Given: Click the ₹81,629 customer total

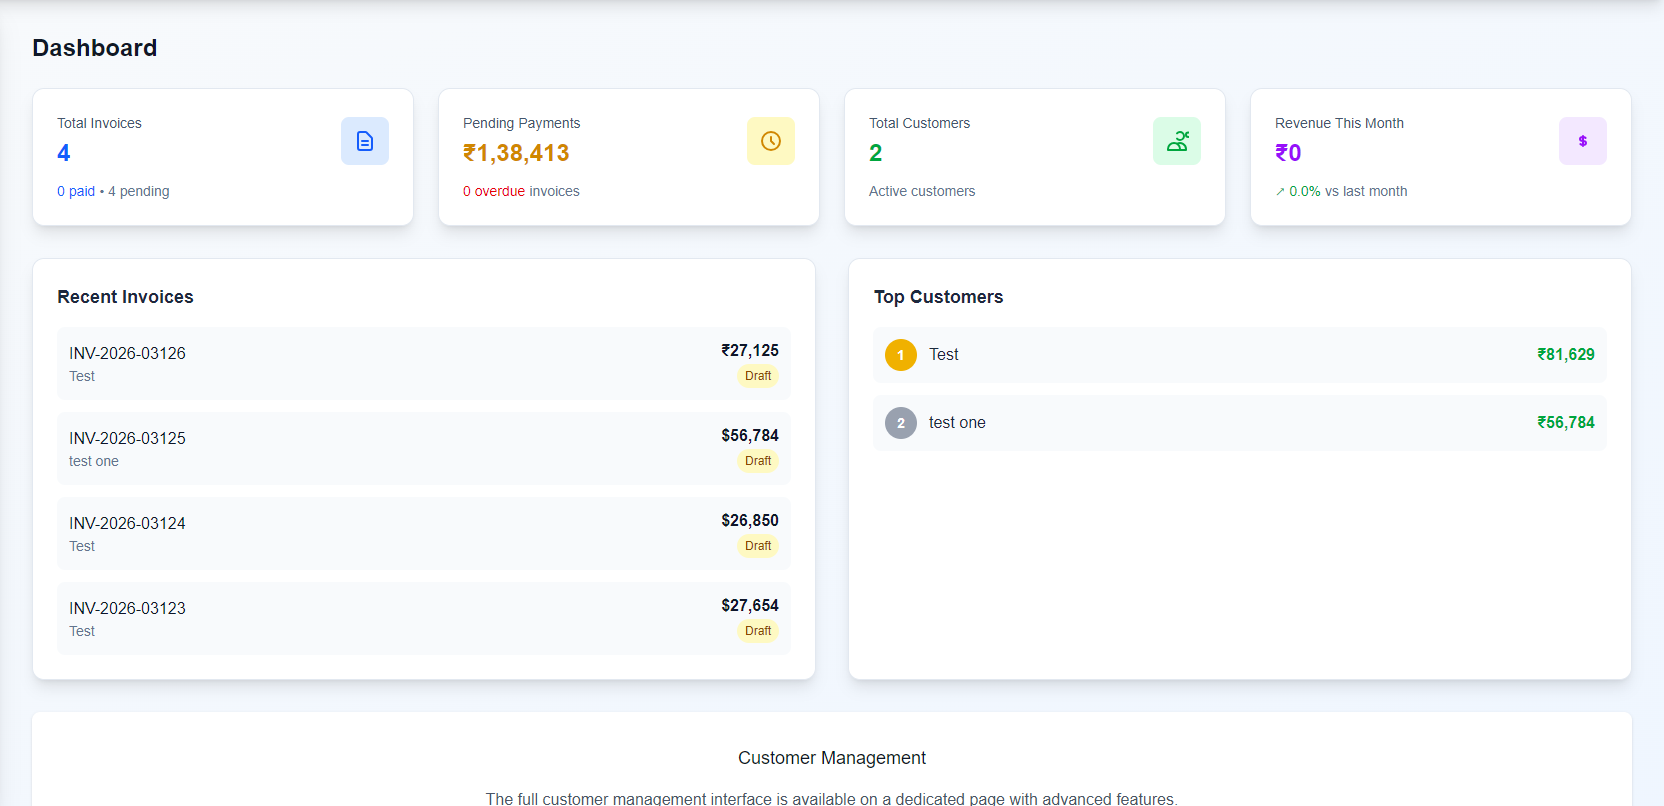Looking at the screenshot, I should point(1566,354).
